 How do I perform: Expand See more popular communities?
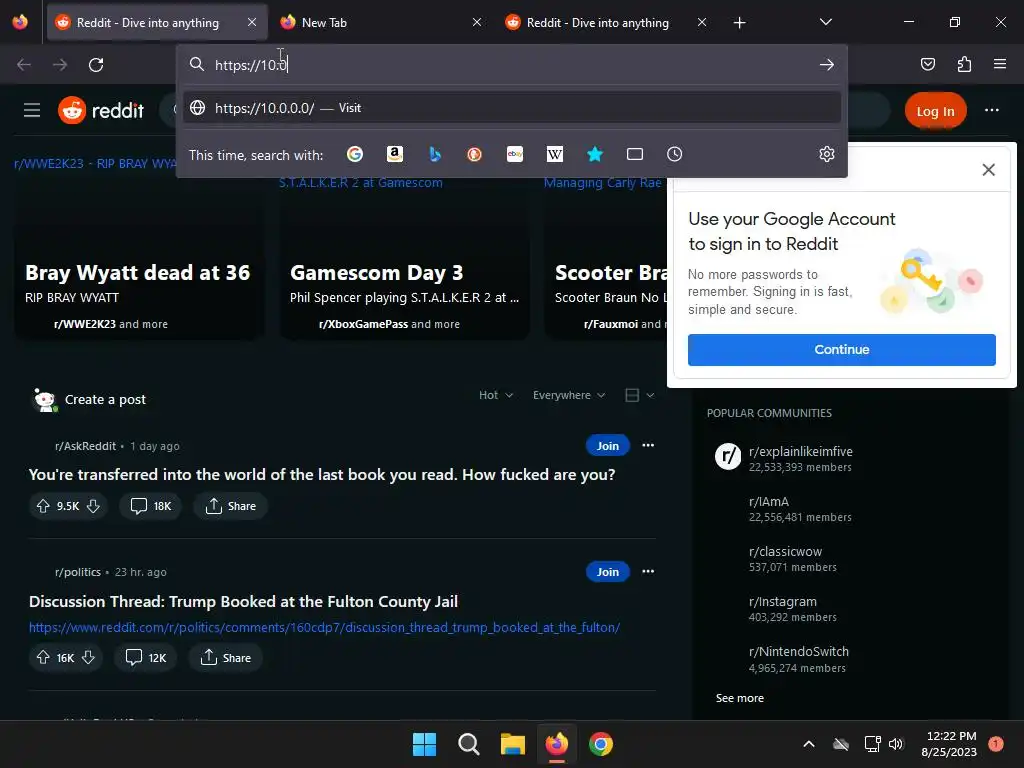[x=739, y=698]
